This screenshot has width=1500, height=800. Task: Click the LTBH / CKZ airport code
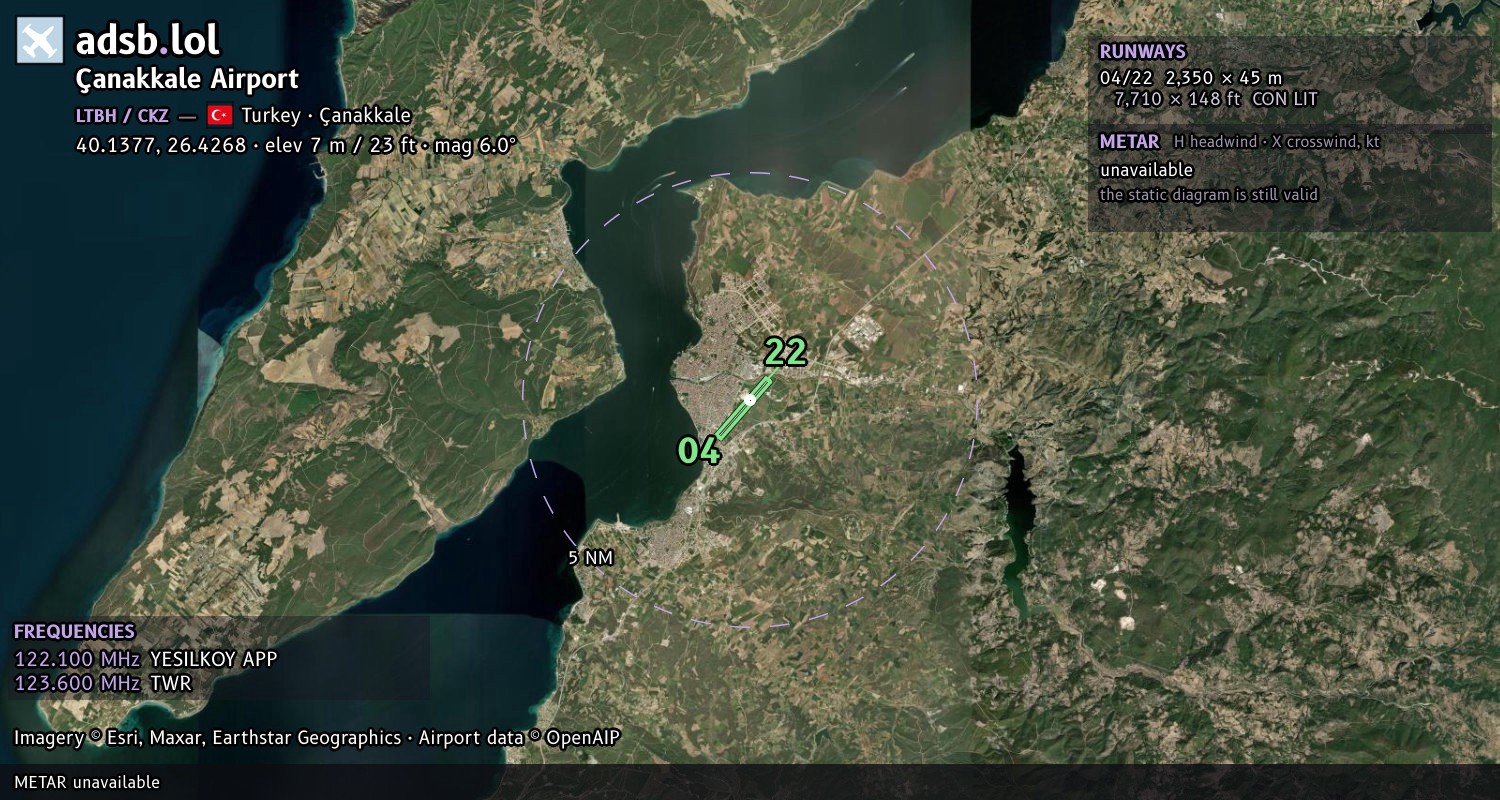[x=122, y=115]
